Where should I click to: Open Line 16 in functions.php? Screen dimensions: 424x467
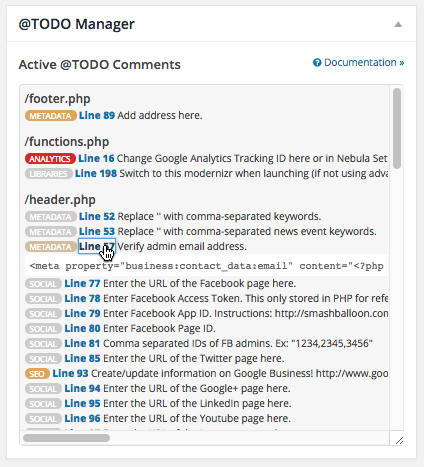(96, 158)
